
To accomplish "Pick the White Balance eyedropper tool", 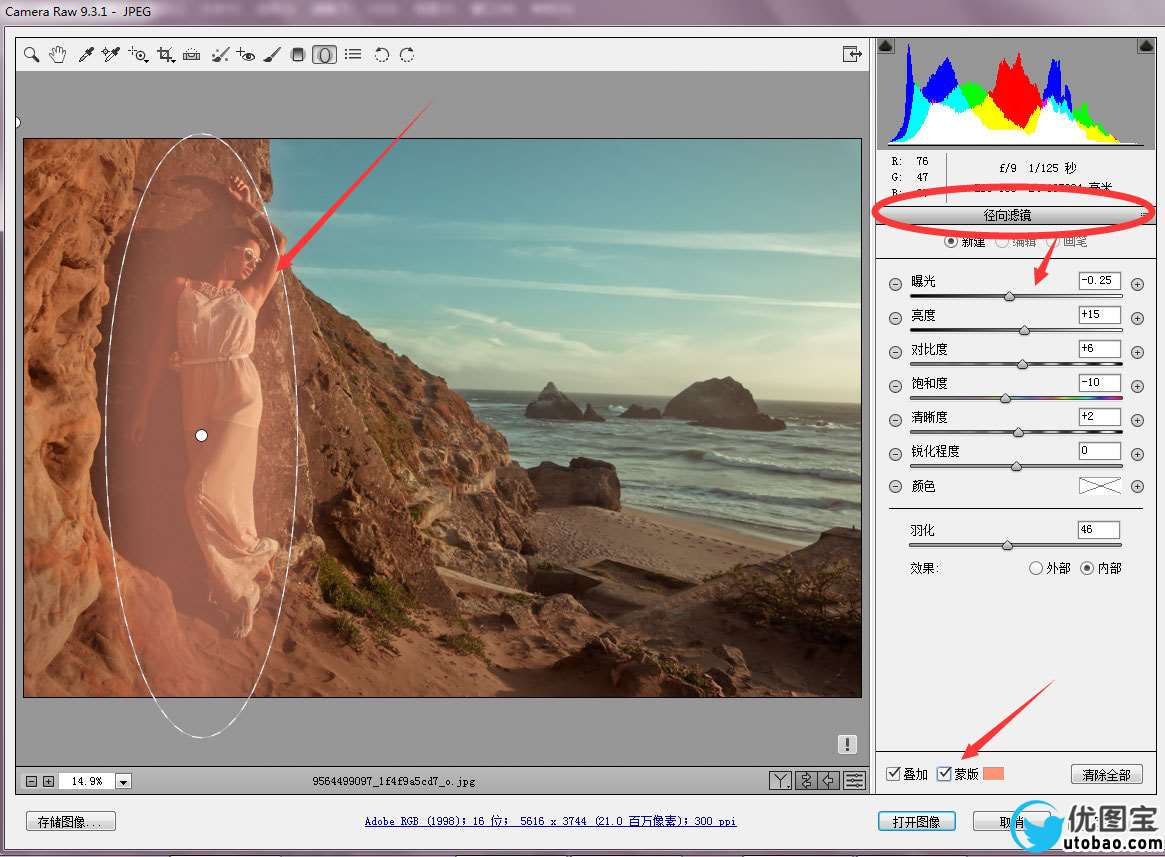I will click(x=85, y=54).
